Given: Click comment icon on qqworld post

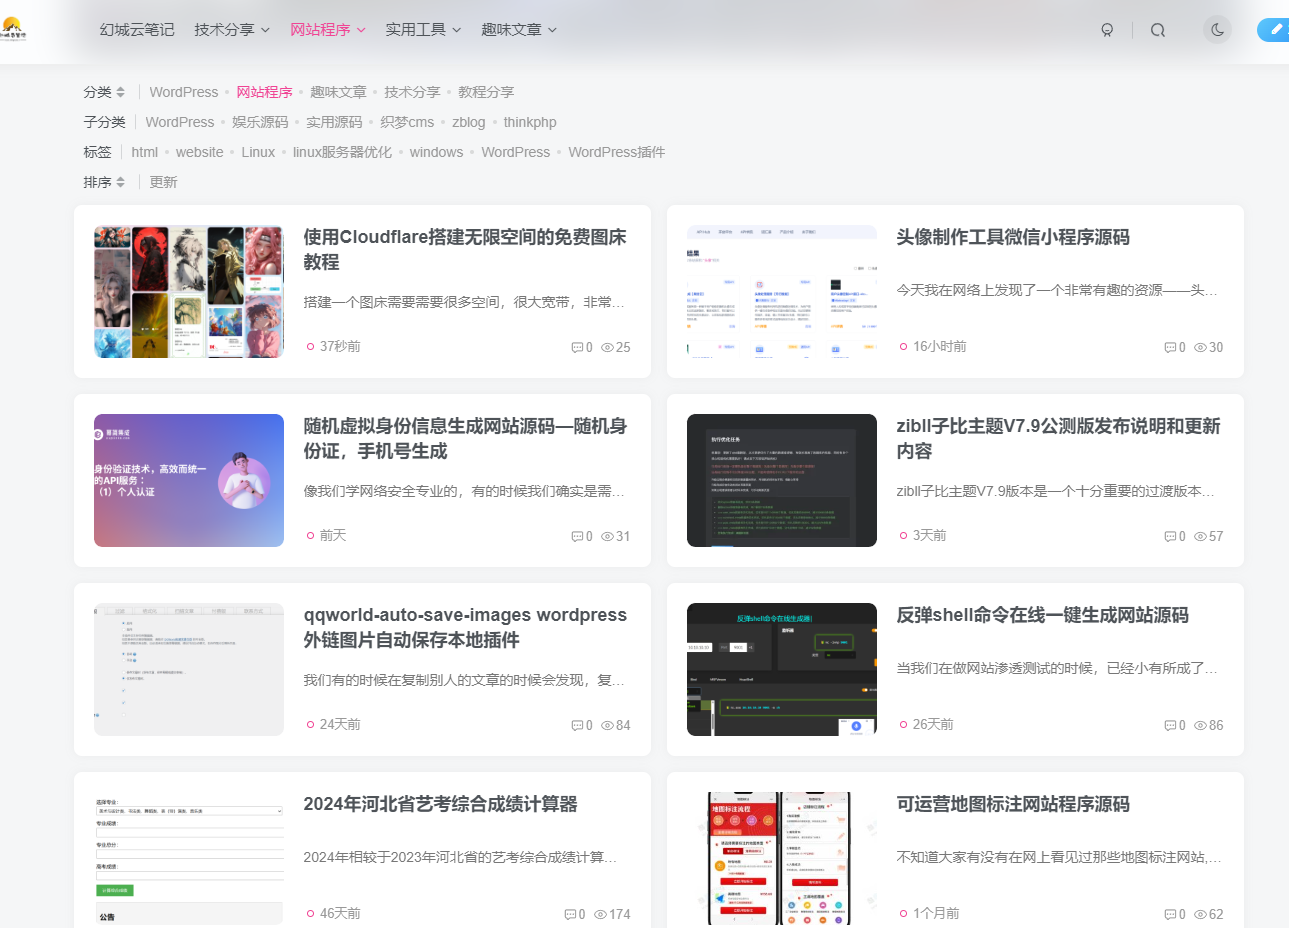Looking at the screenshot, I should coord(577,726).
